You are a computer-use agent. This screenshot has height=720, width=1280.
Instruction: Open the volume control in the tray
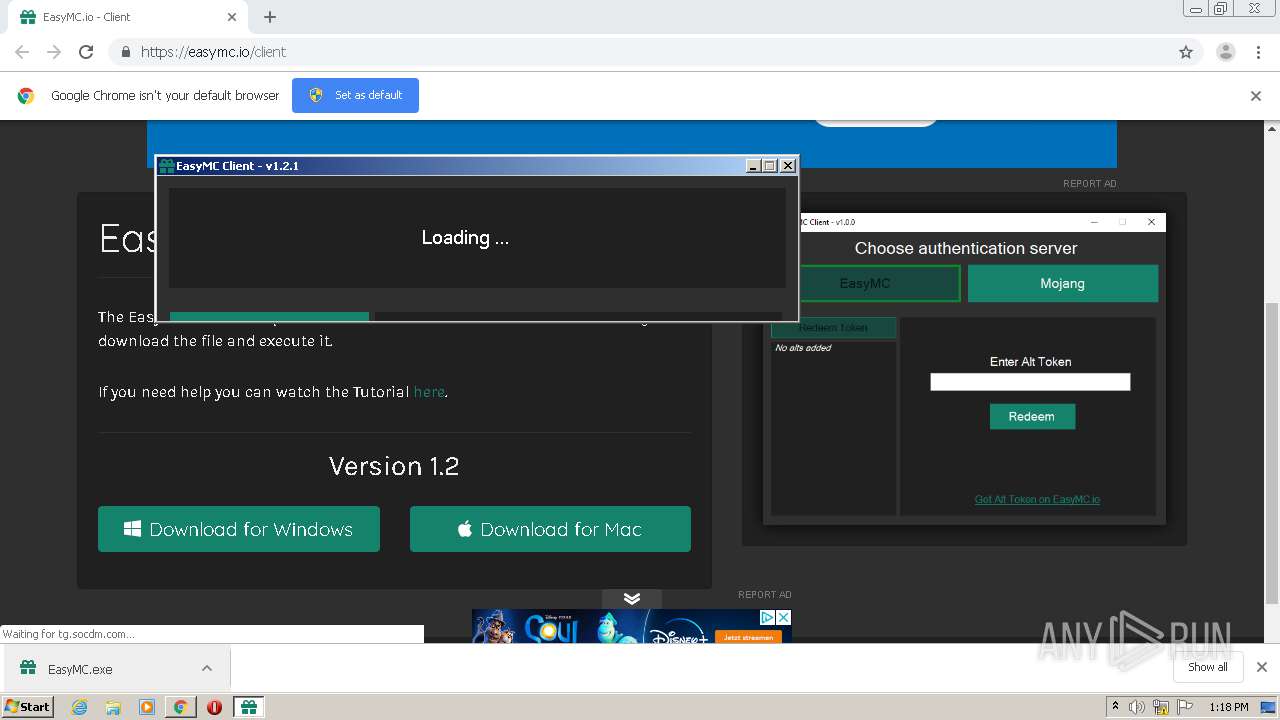(1137, 707)
